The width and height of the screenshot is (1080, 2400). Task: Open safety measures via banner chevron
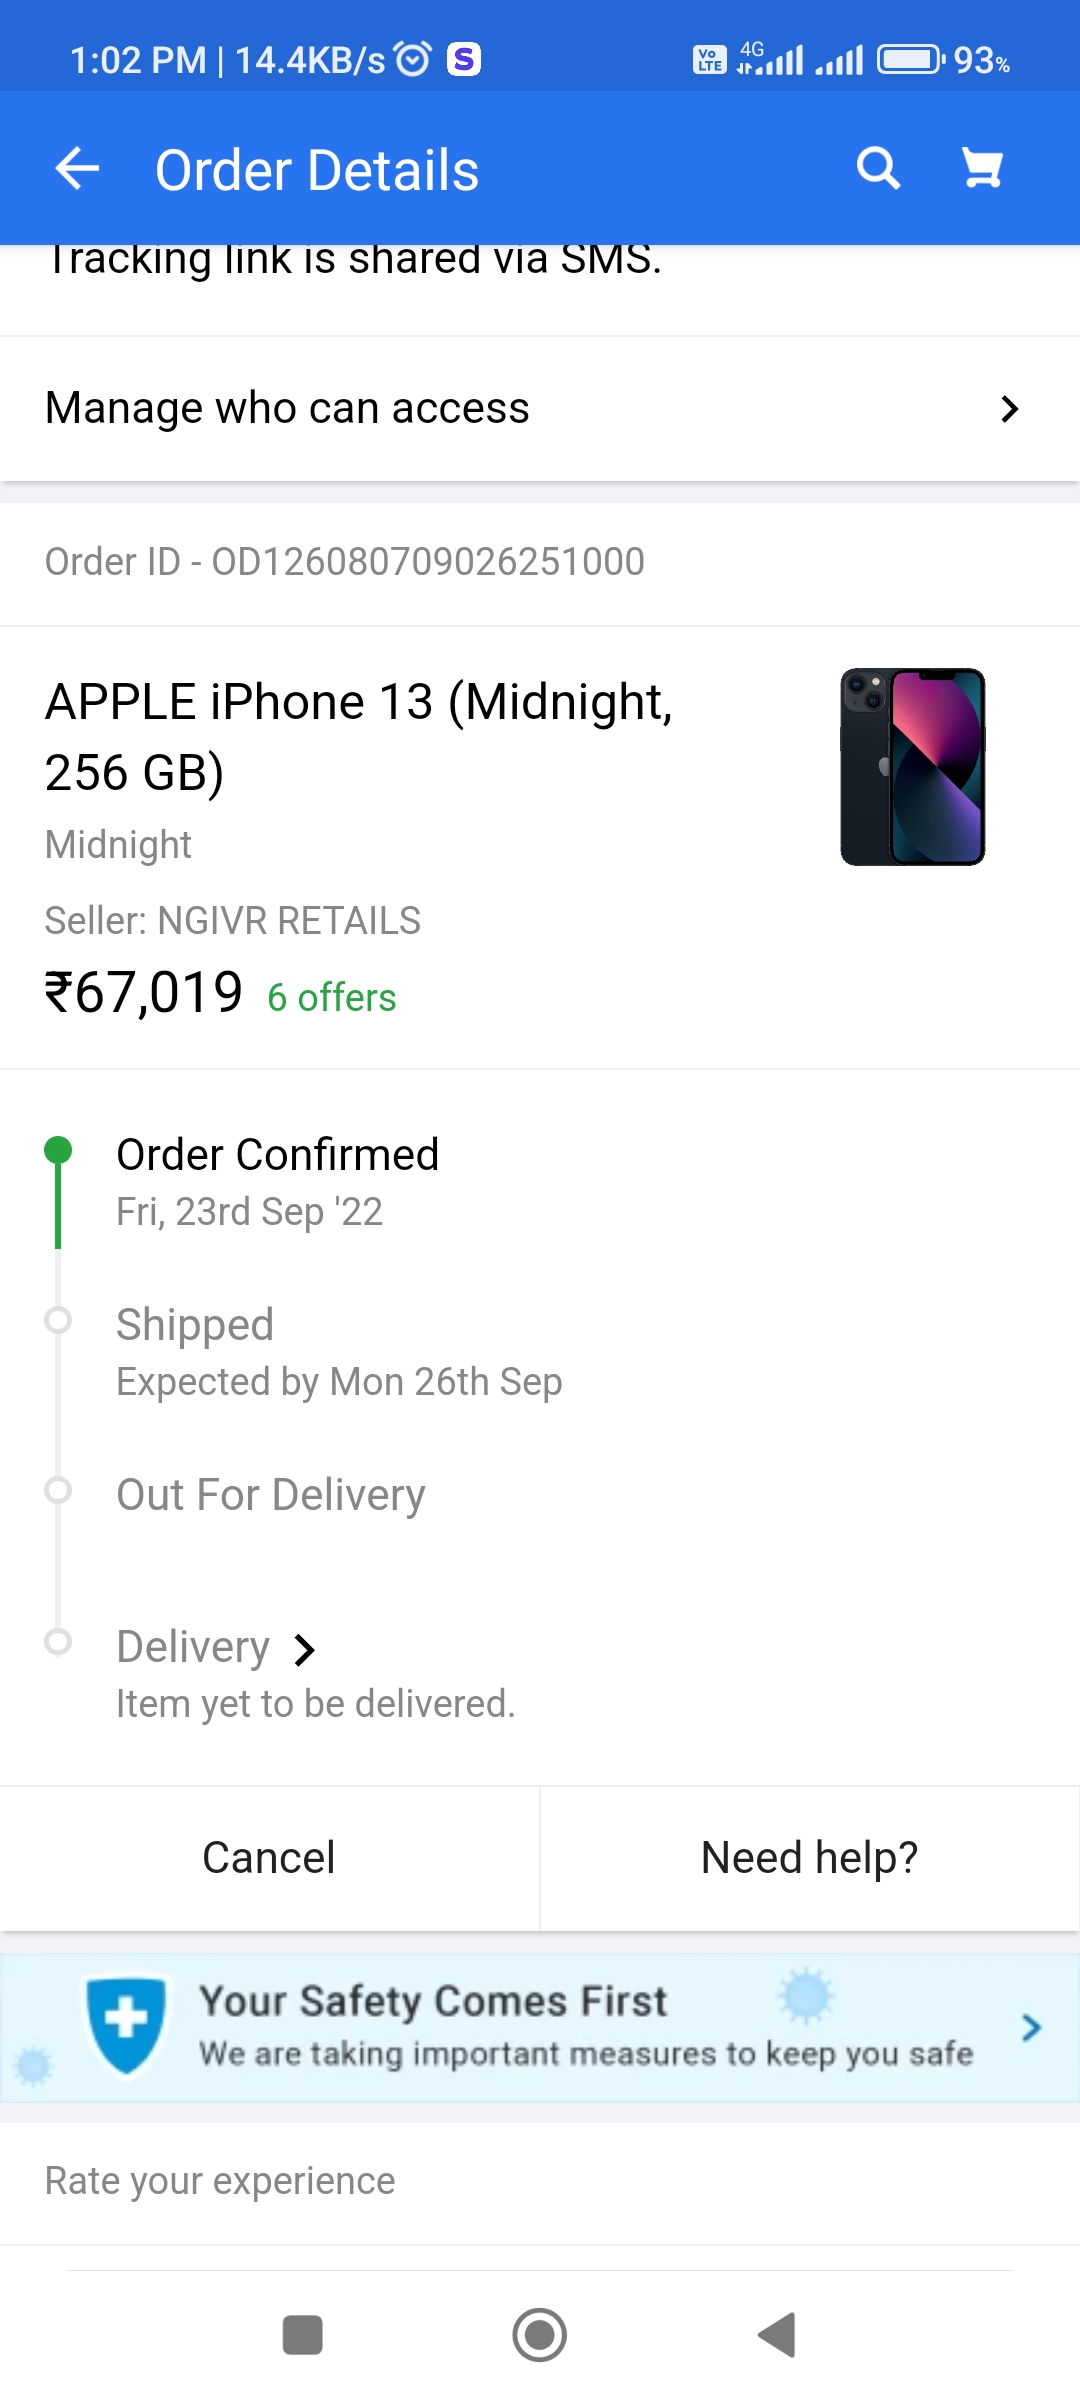1032,2027
